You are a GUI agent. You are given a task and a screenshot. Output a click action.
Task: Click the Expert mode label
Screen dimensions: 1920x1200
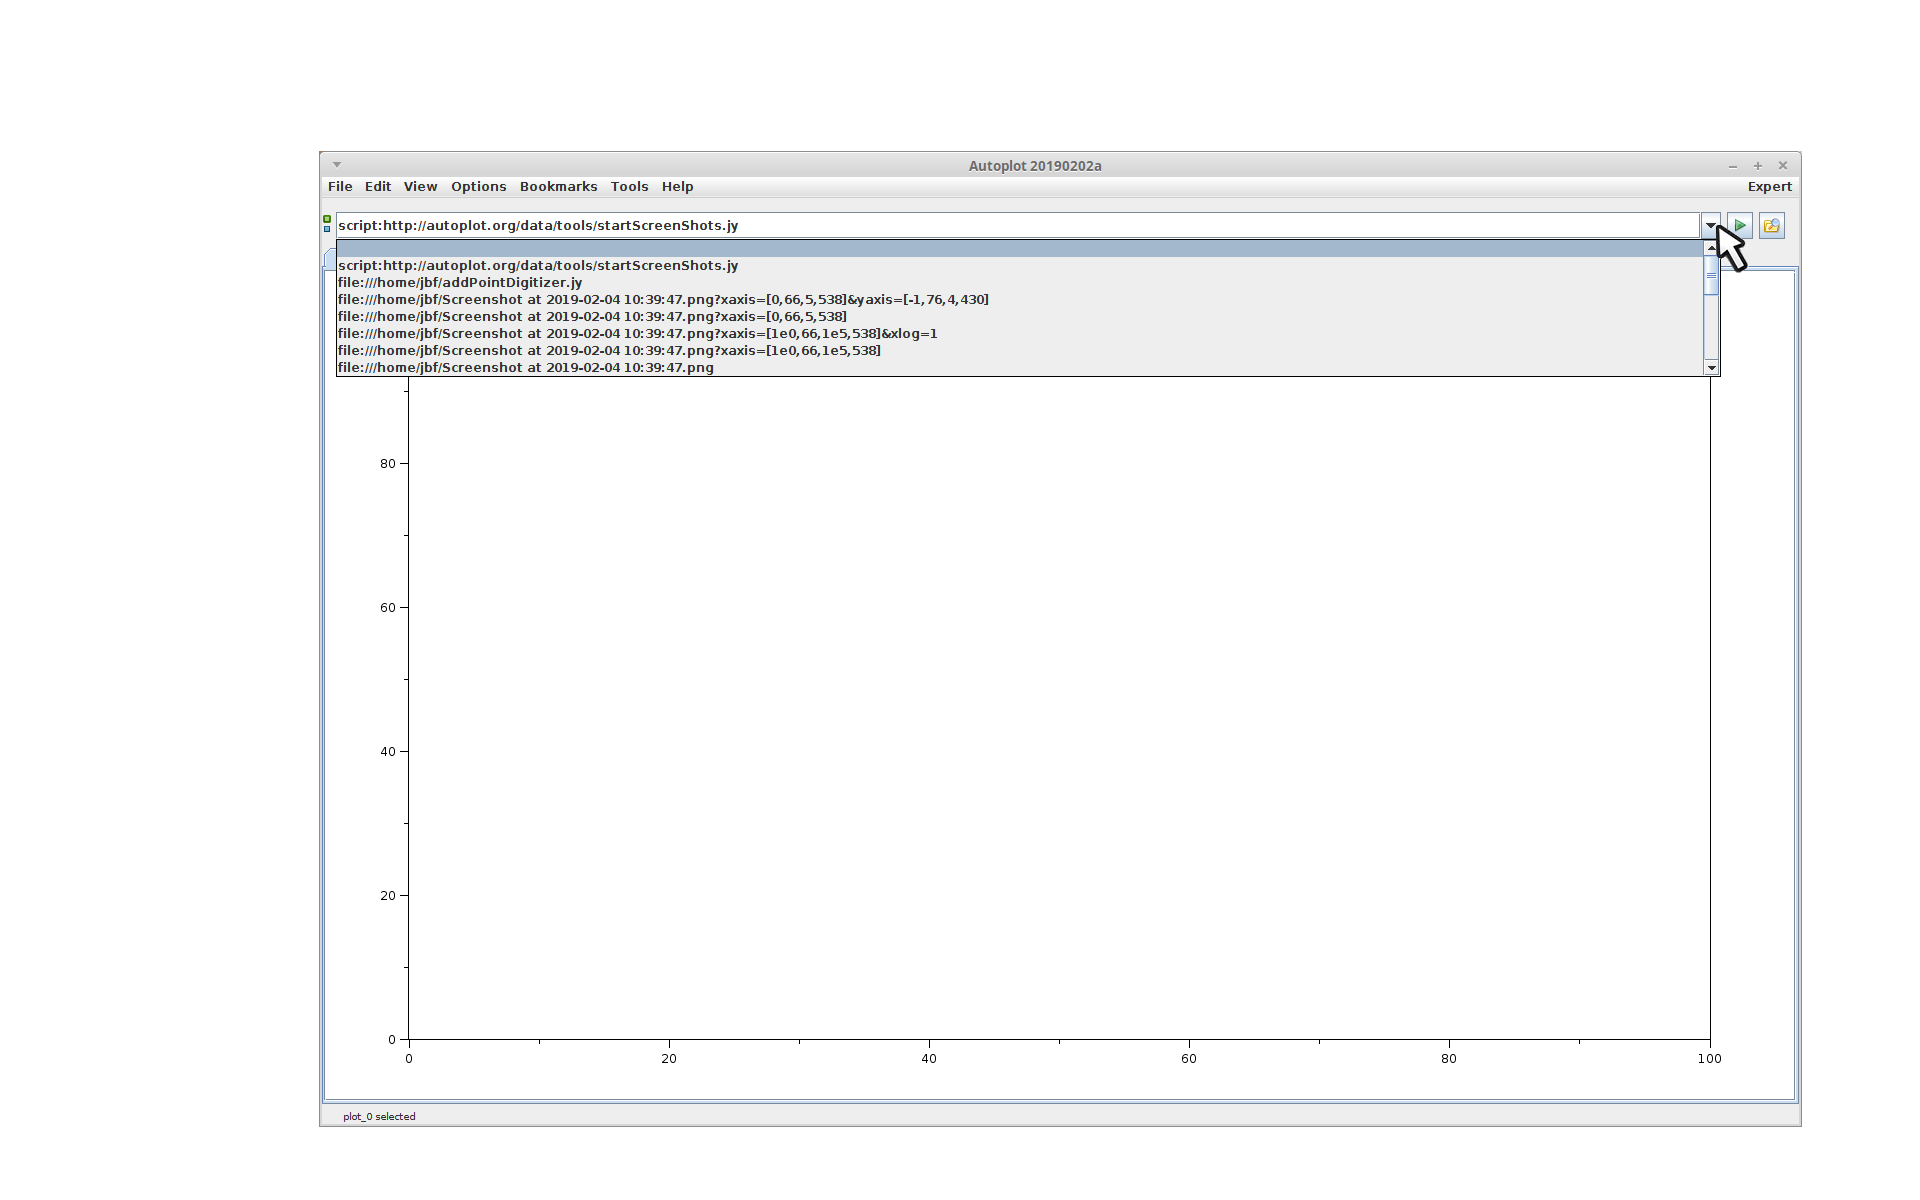click(1769, 187)
